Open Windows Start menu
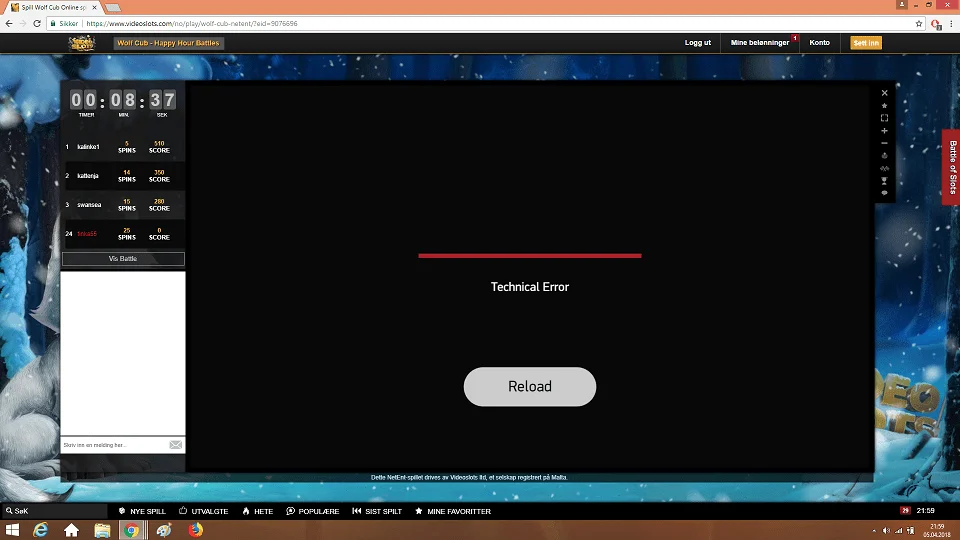This screenshot has width=960, height=540. pyautogui.click(x=12, y=530)
